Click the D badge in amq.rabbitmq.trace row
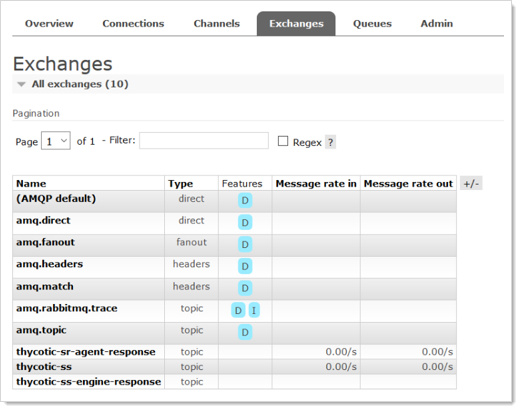This screenshot has width=520, height=410. tap(238, 310)
